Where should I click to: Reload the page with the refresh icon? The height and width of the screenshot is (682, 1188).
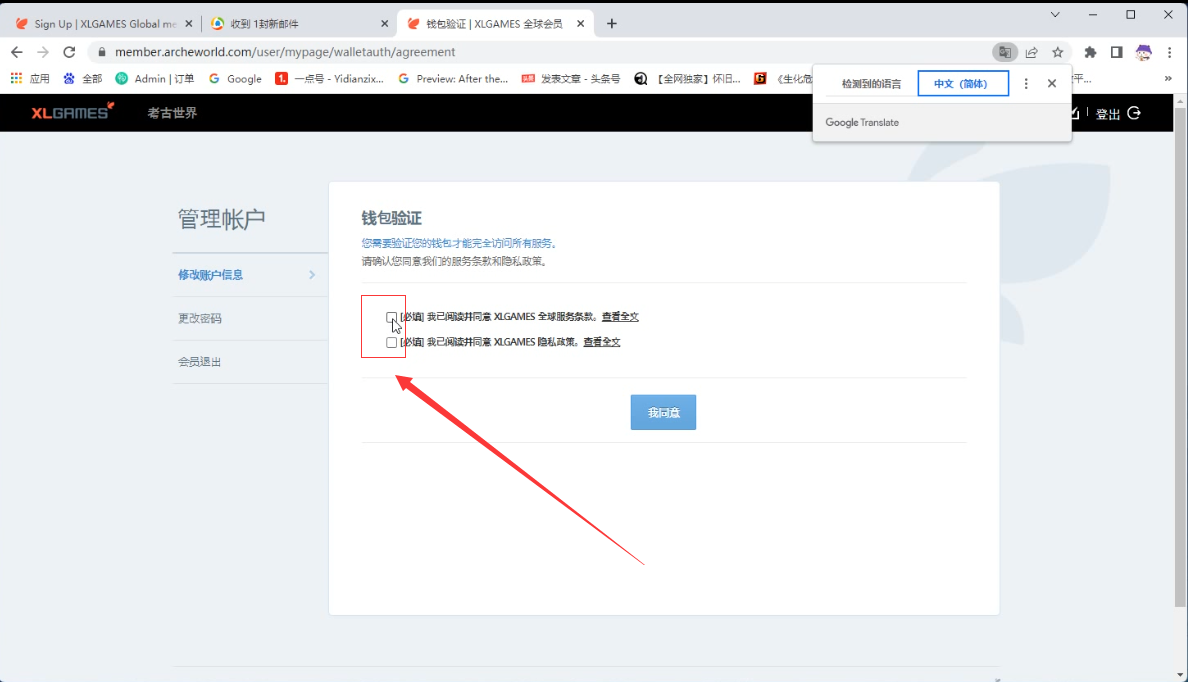click(69, 52)
